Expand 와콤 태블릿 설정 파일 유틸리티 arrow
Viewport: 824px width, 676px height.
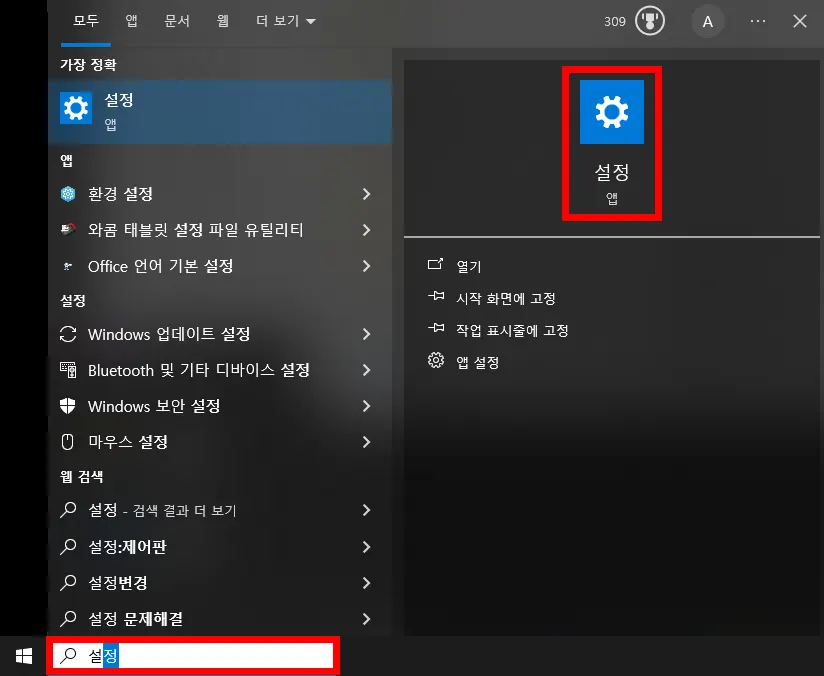(366, 230)
